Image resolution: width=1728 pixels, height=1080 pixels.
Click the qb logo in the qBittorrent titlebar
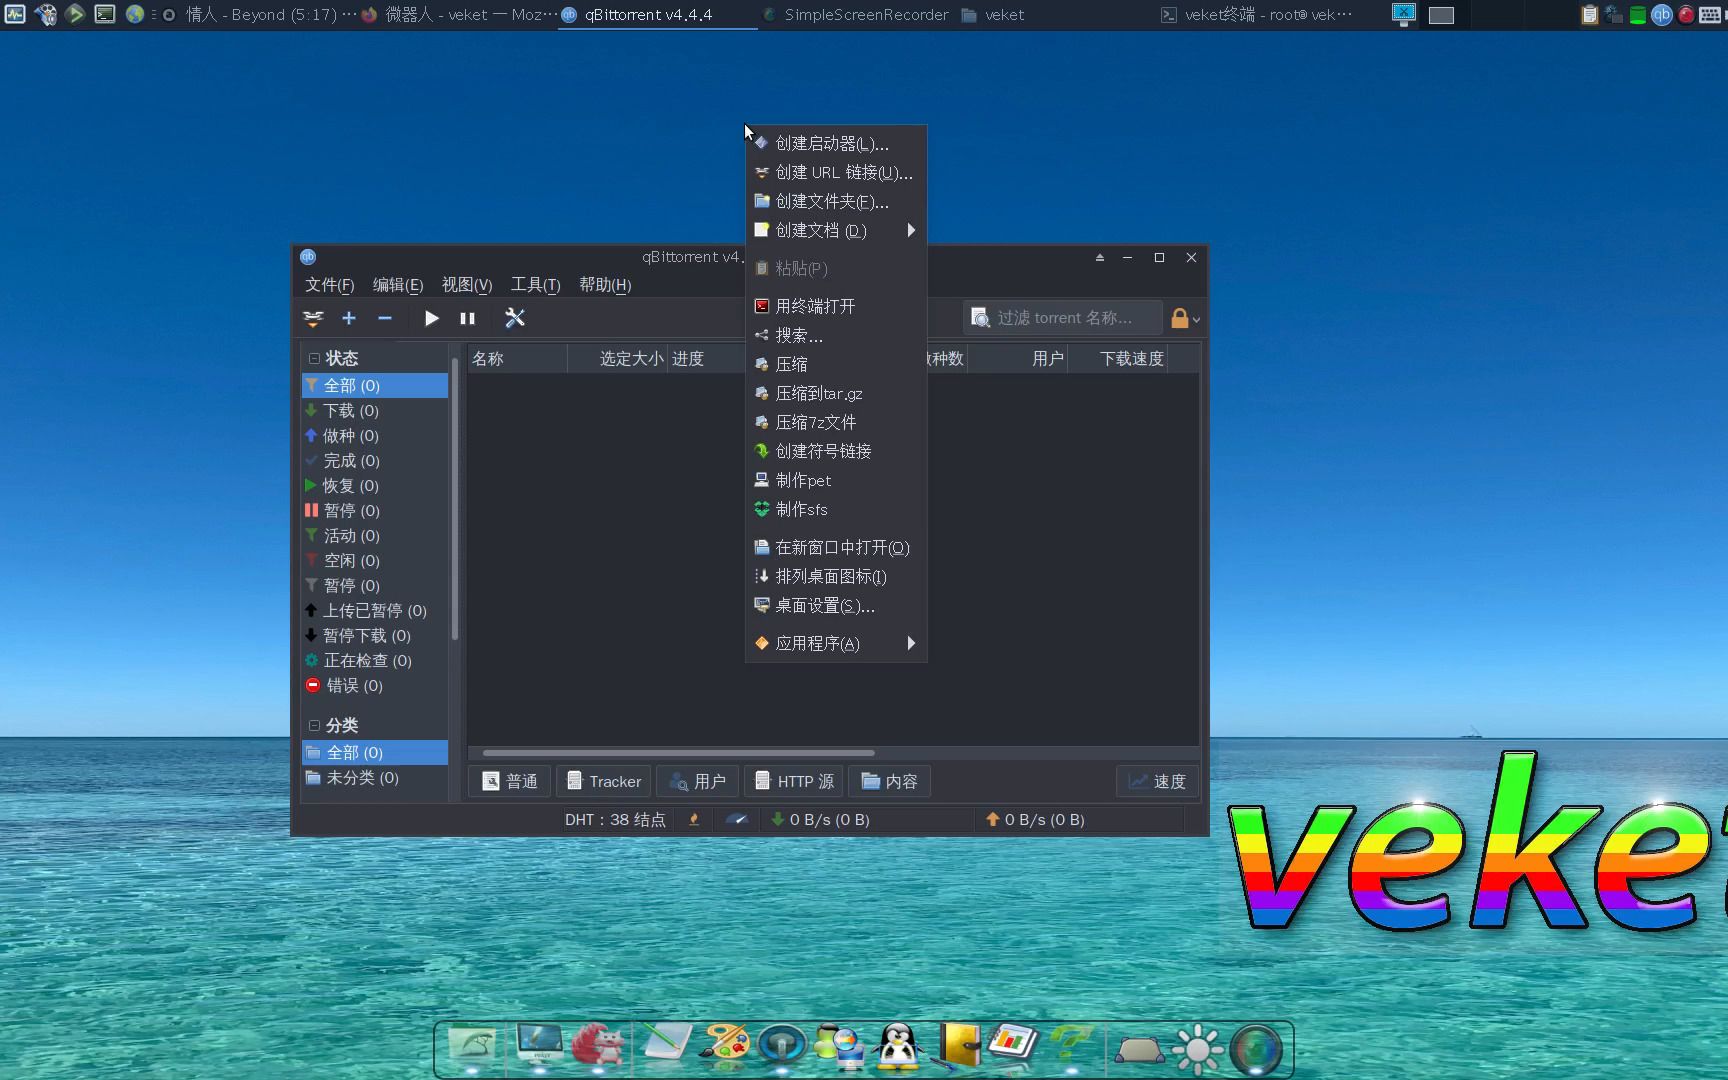pos(307,257)
